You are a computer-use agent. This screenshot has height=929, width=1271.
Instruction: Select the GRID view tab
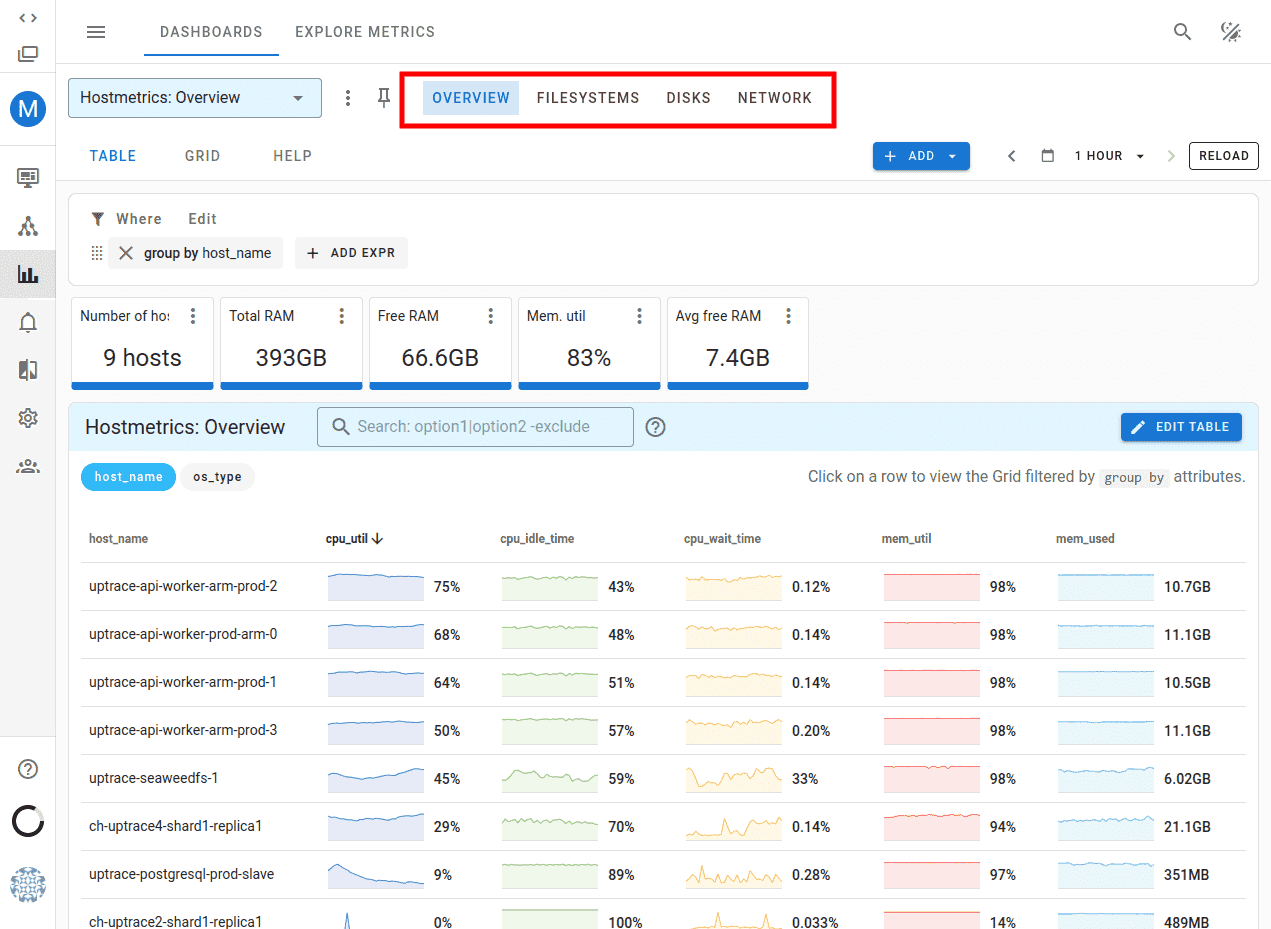(x=202, y=156)
